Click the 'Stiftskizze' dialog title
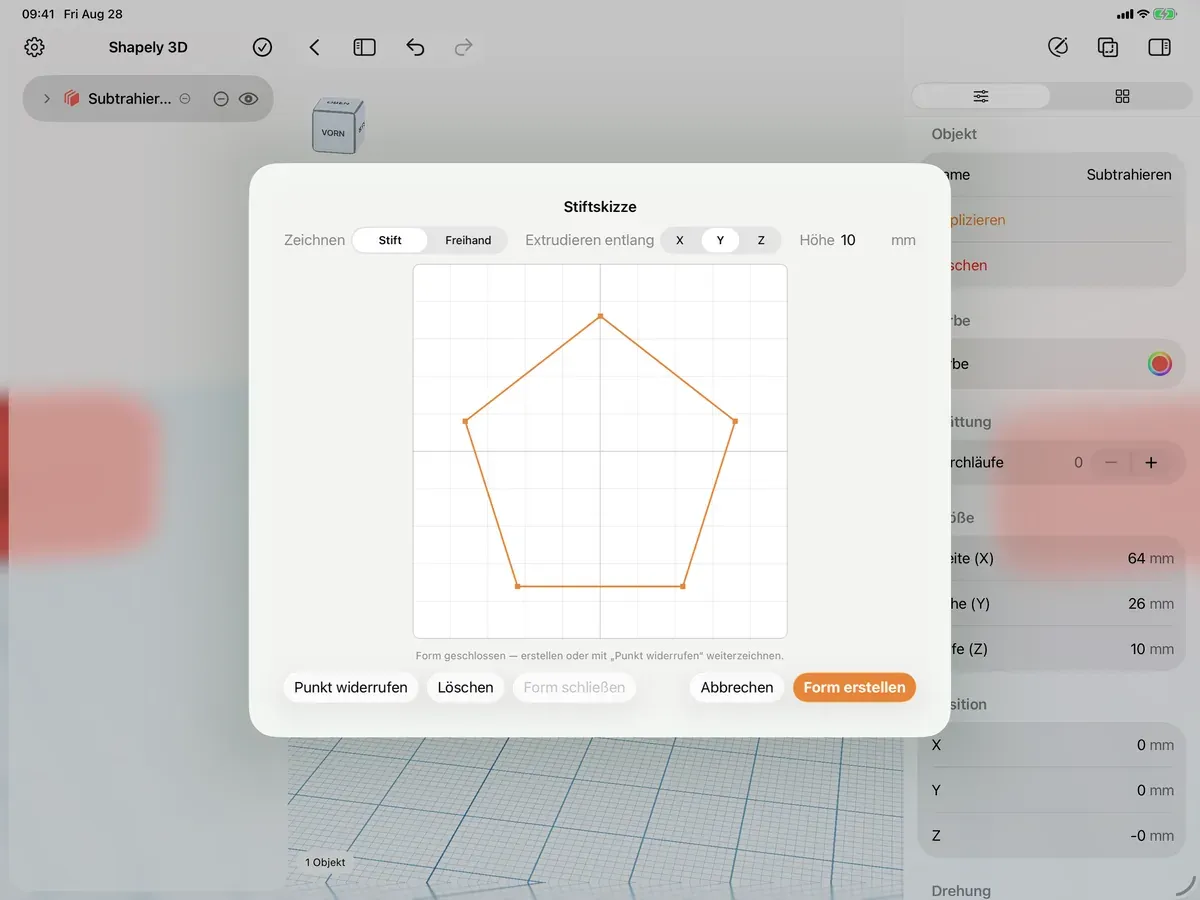The width and height of the screenshot is (1200, 900). (600, 207)
